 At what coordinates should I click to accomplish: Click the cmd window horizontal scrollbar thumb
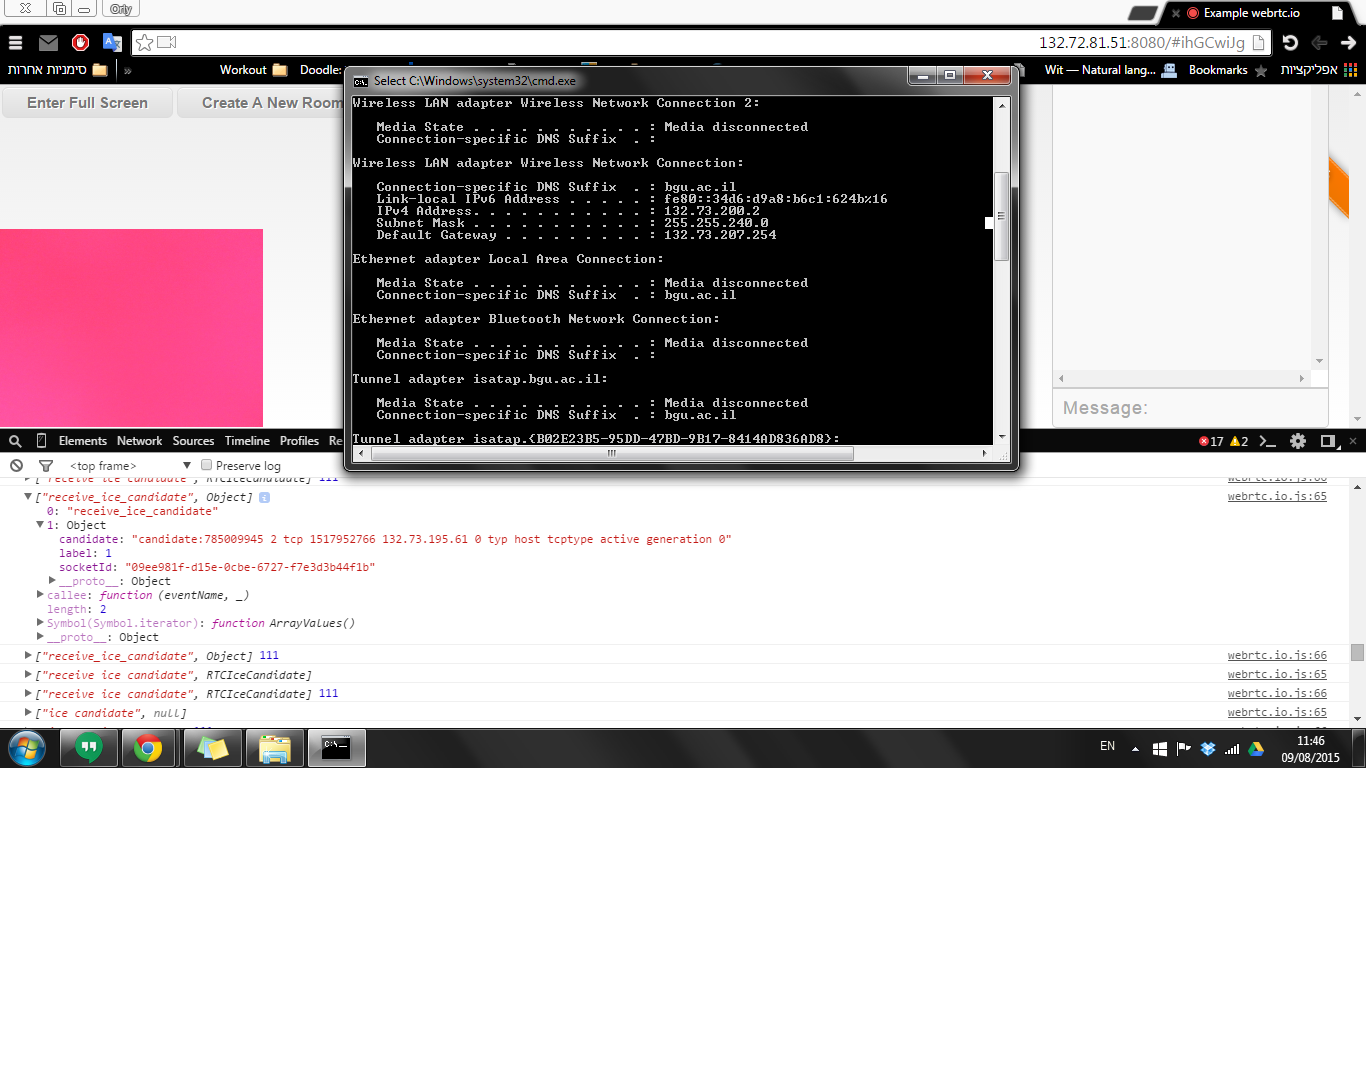click(612, 453)
